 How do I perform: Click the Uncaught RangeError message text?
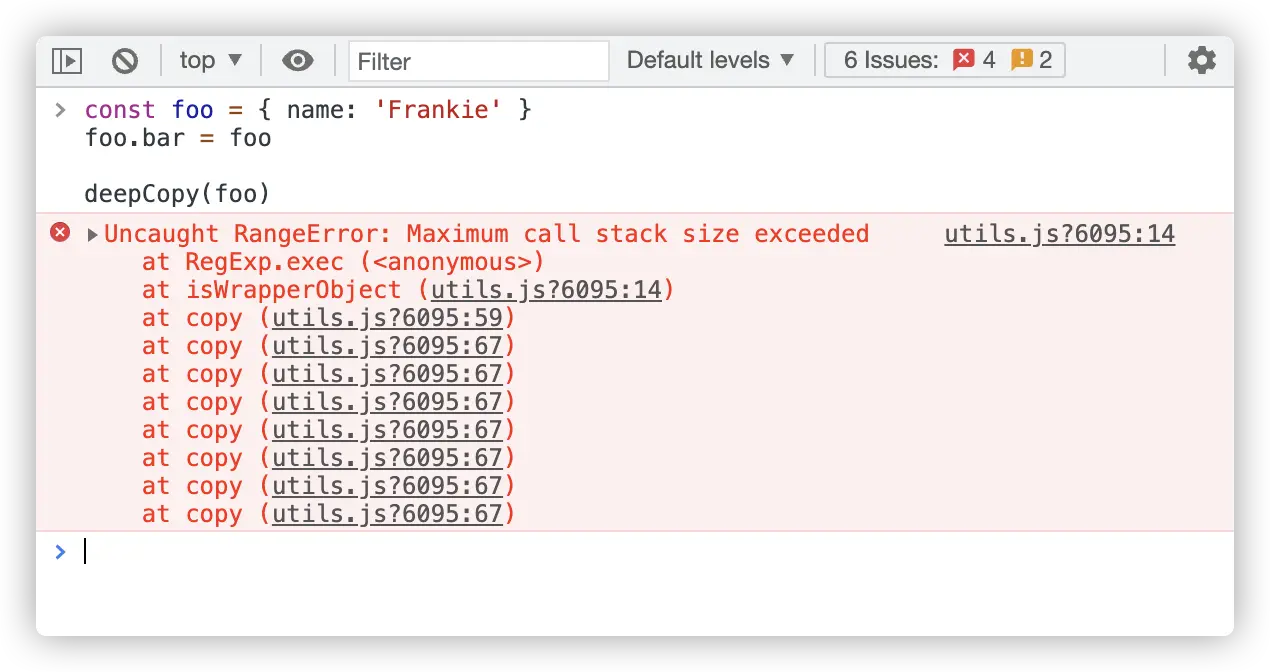pyautogui.click(x=486, y=234)
